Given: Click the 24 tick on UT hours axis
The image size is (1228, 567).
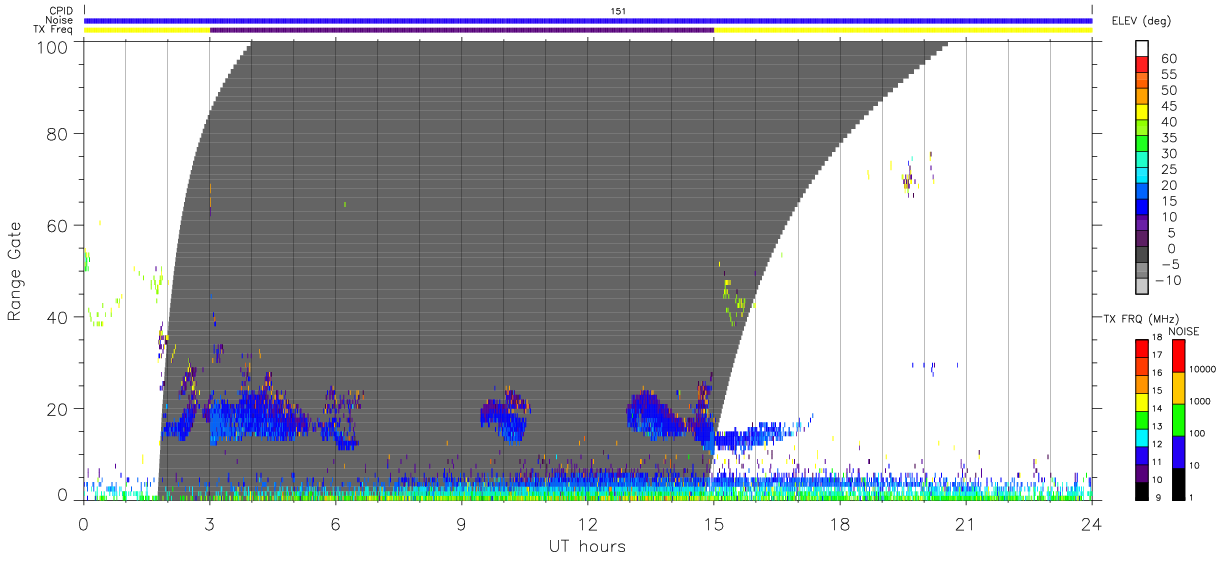Looking at the screenshot, I should point(1091,524).
